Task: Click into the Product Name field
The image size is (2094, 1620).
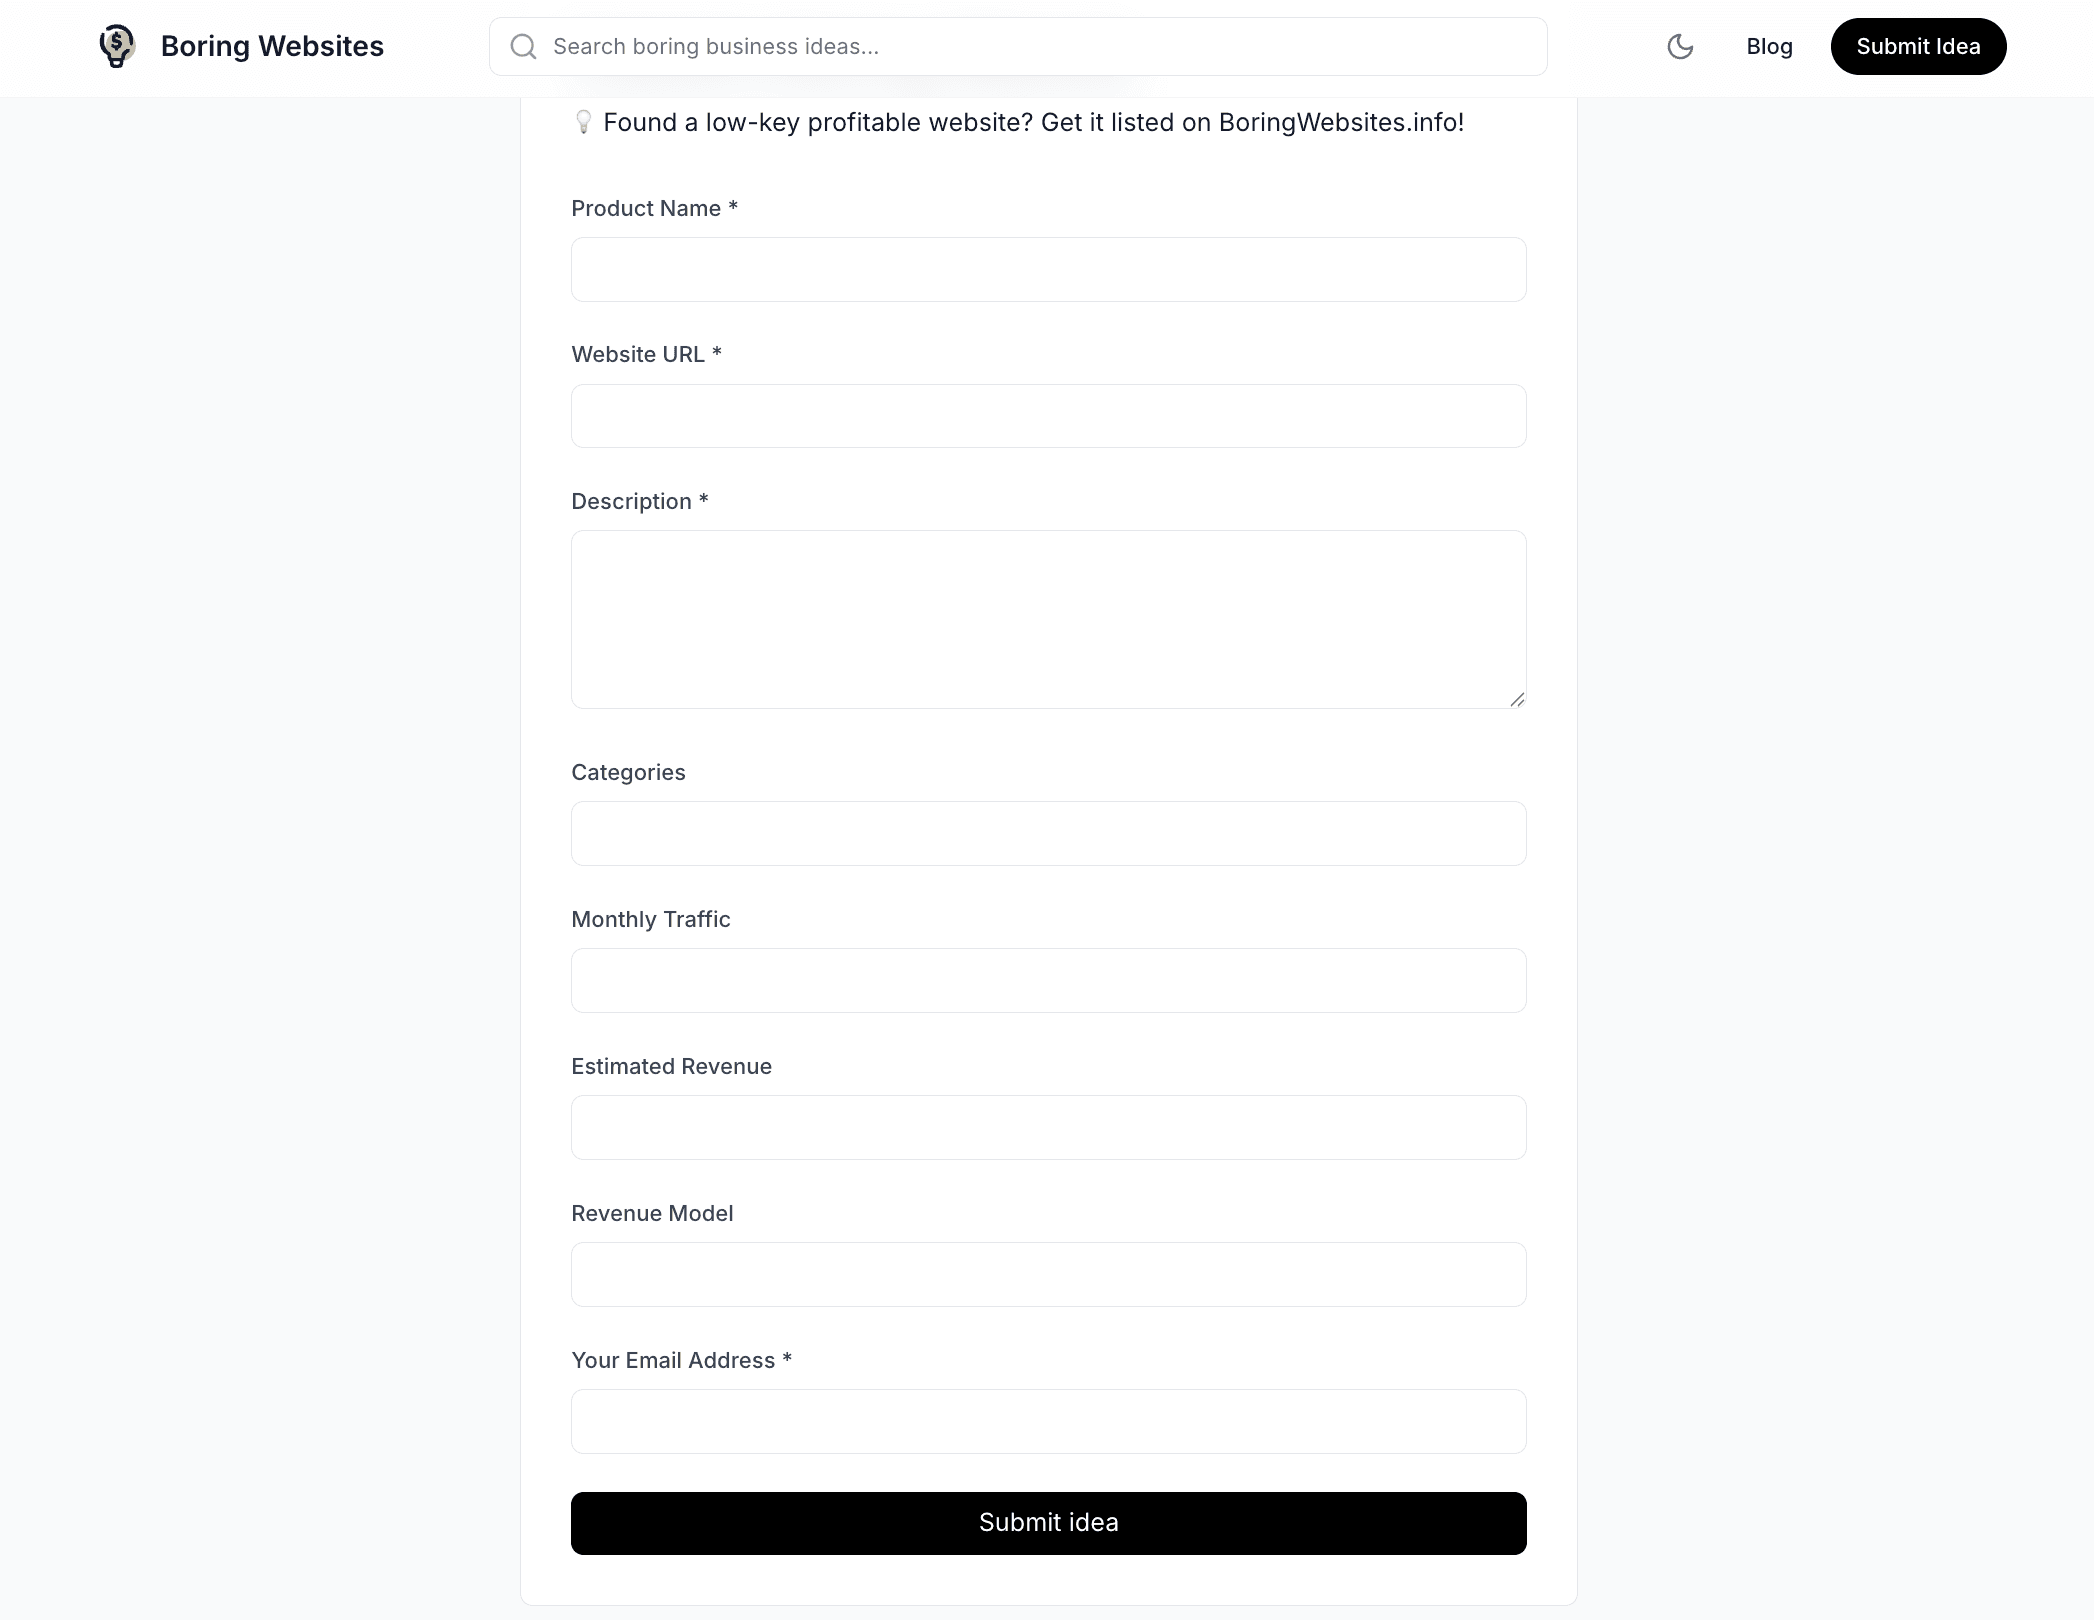Action: 1048,269
